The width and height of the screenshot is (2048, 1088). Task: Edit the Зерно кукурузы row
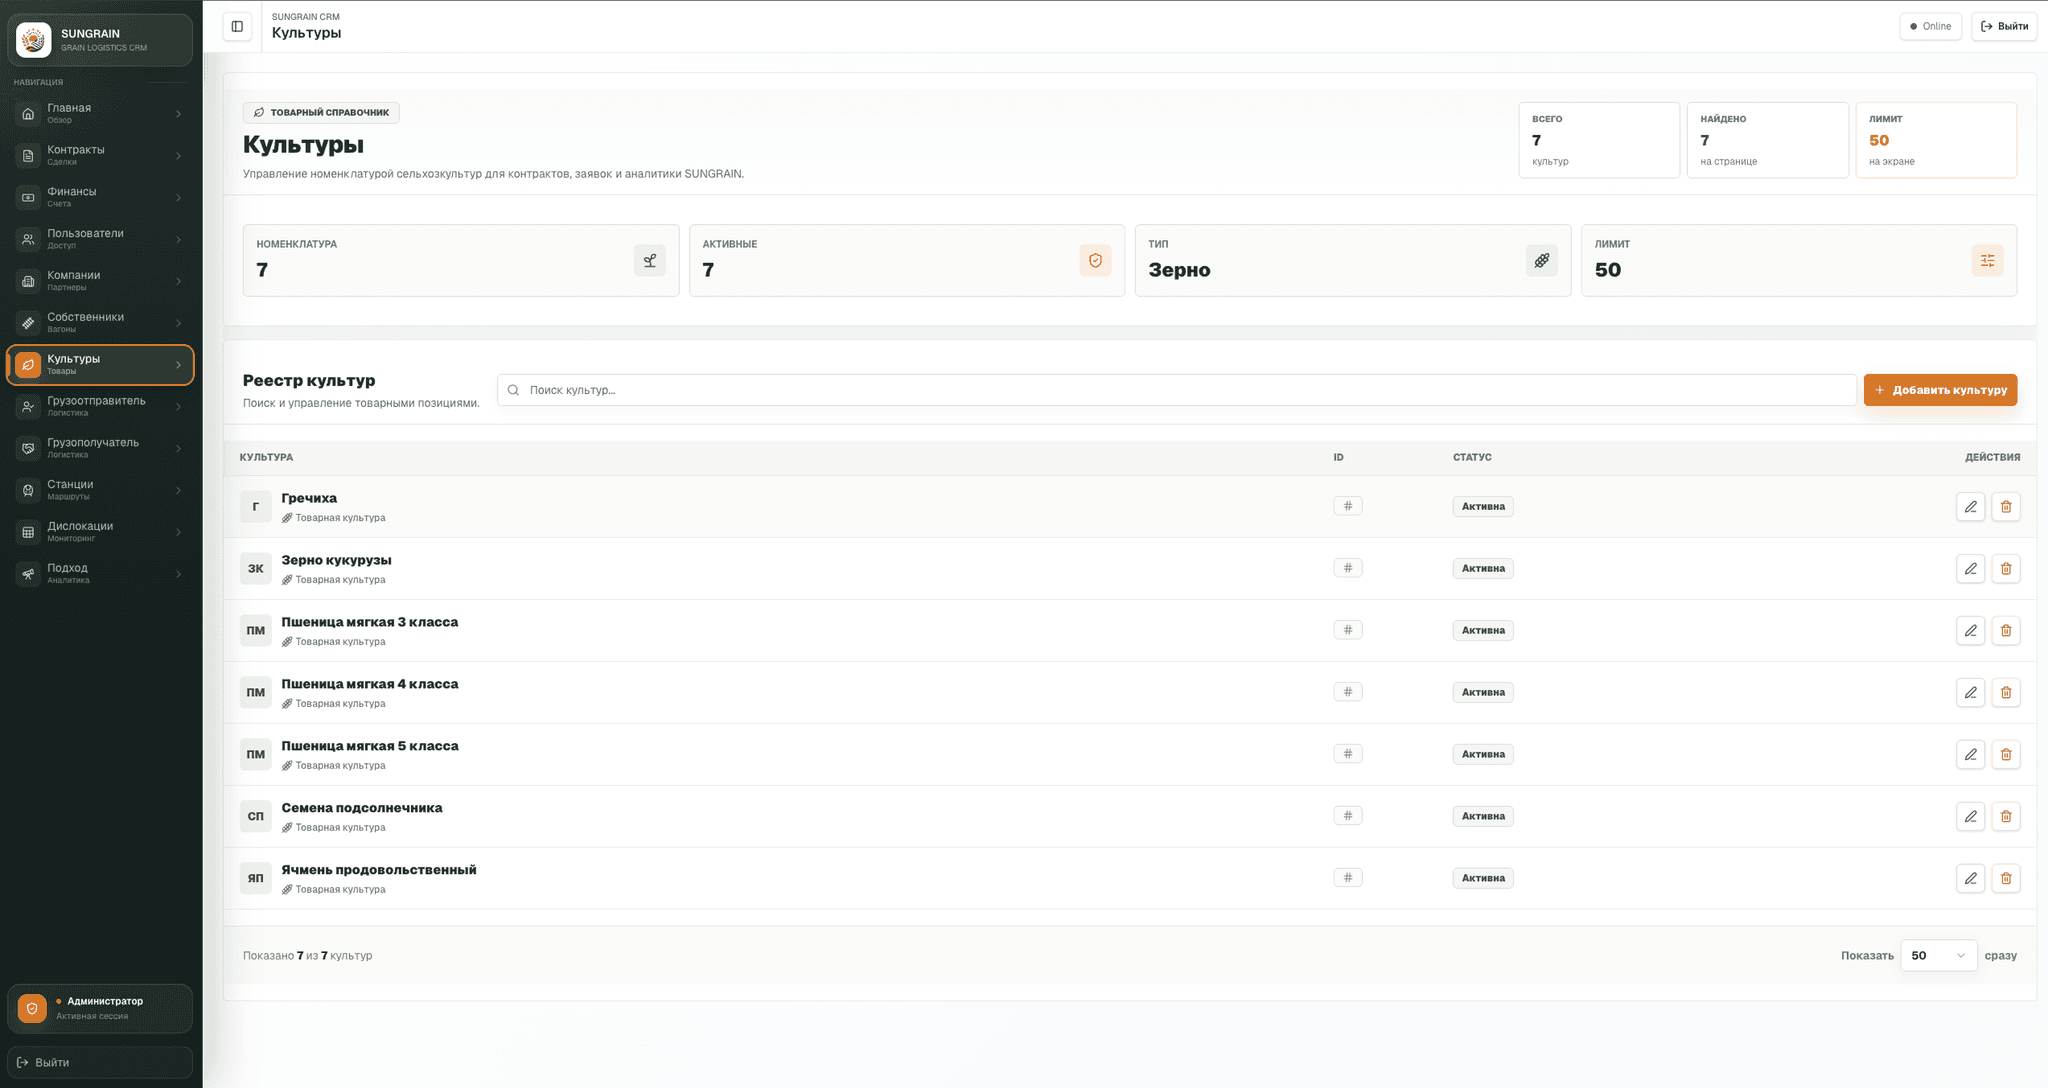point(1970,569)
